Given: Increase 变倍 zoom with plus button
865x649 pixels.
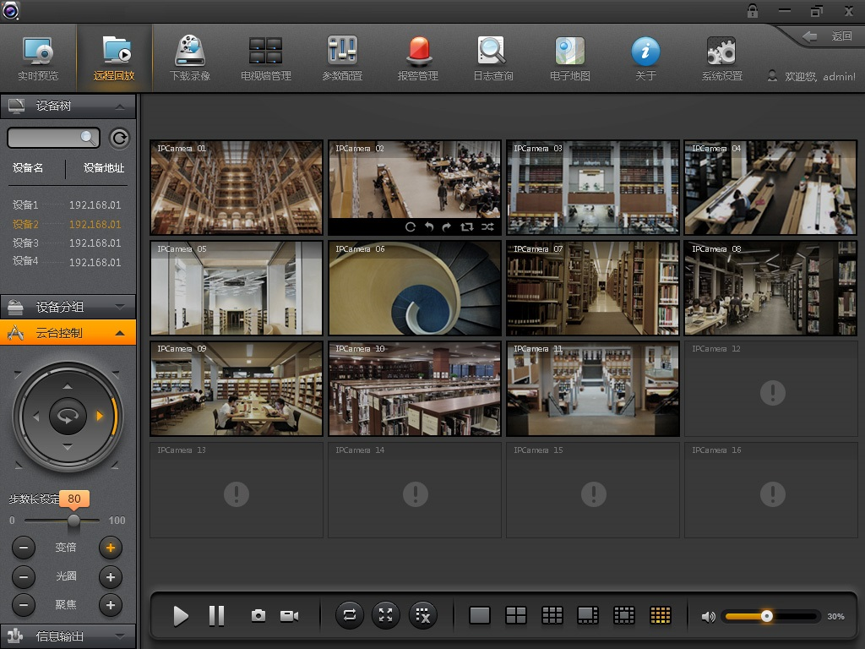Looking at the screenshot, I should (x=110, y=547).
